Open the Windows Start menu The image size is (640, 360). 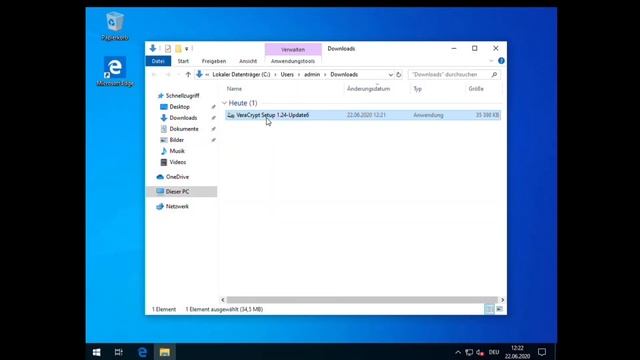[96, 352]
